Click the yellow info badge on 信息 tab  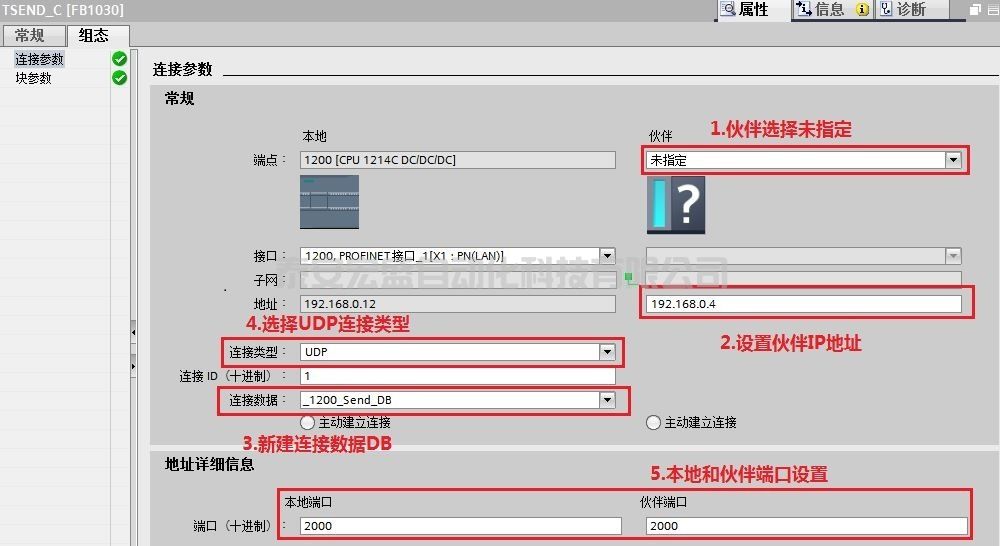pos(863,10)
